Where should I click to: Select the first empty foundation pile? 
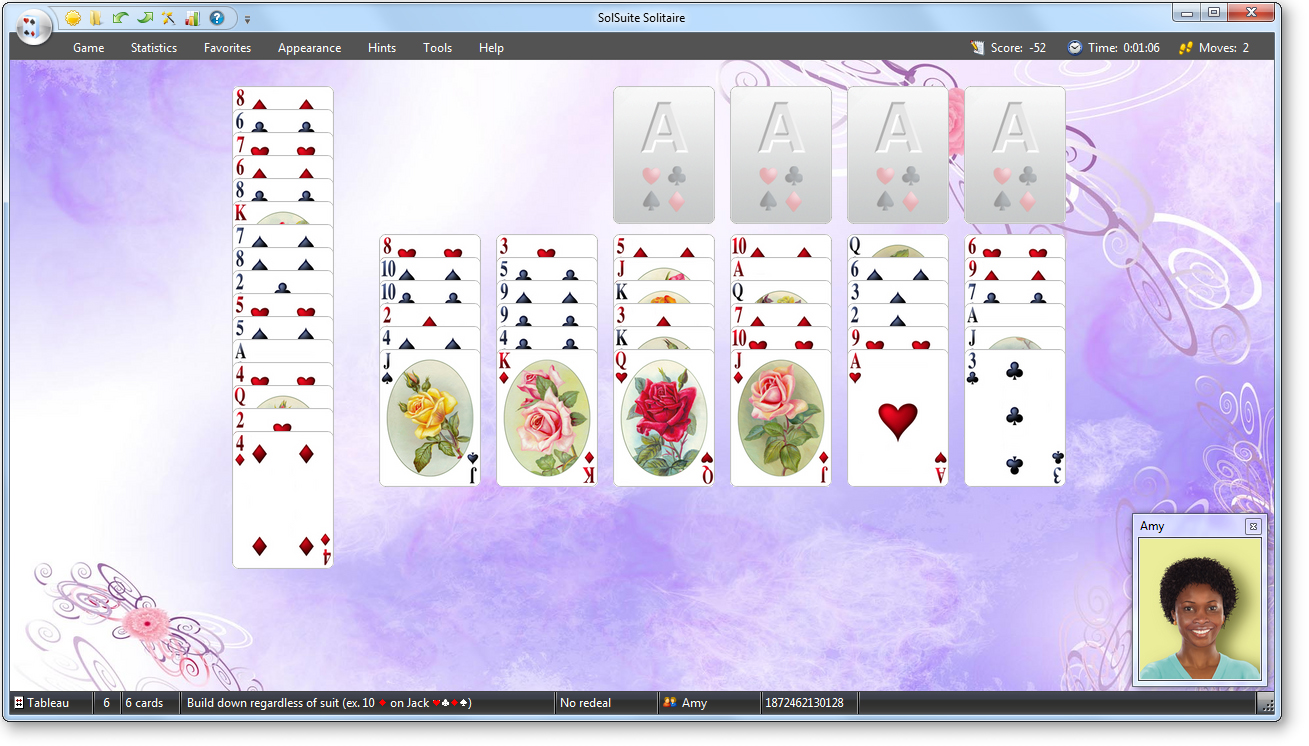pos(664,155)
